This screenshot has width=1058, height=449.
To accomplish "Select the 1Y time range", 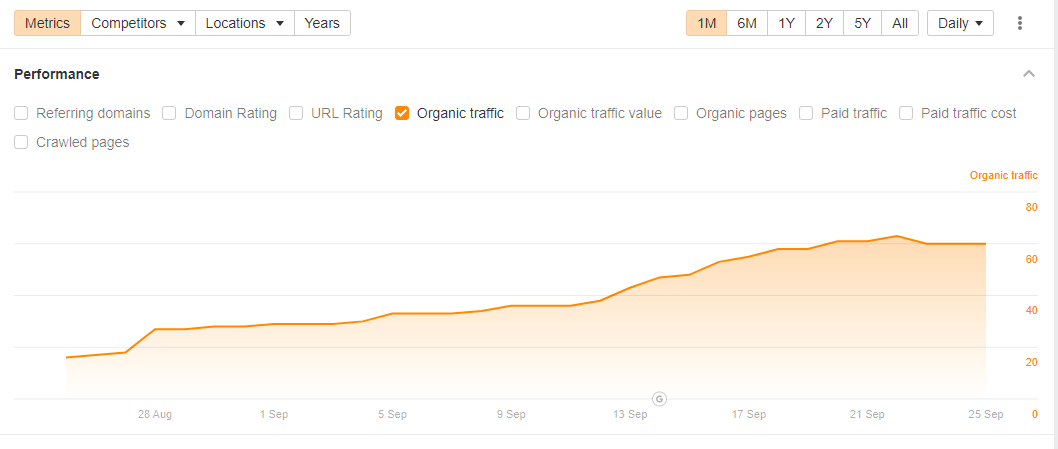I will [x=786, y=23].
